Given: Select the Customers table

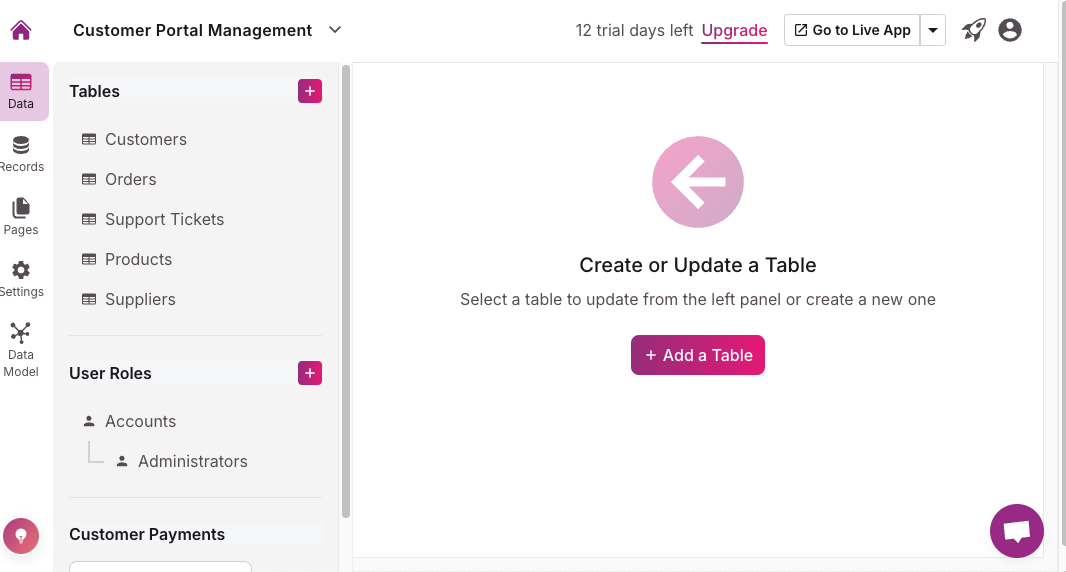Looking at the screenshot, I should tap(145, 139).
